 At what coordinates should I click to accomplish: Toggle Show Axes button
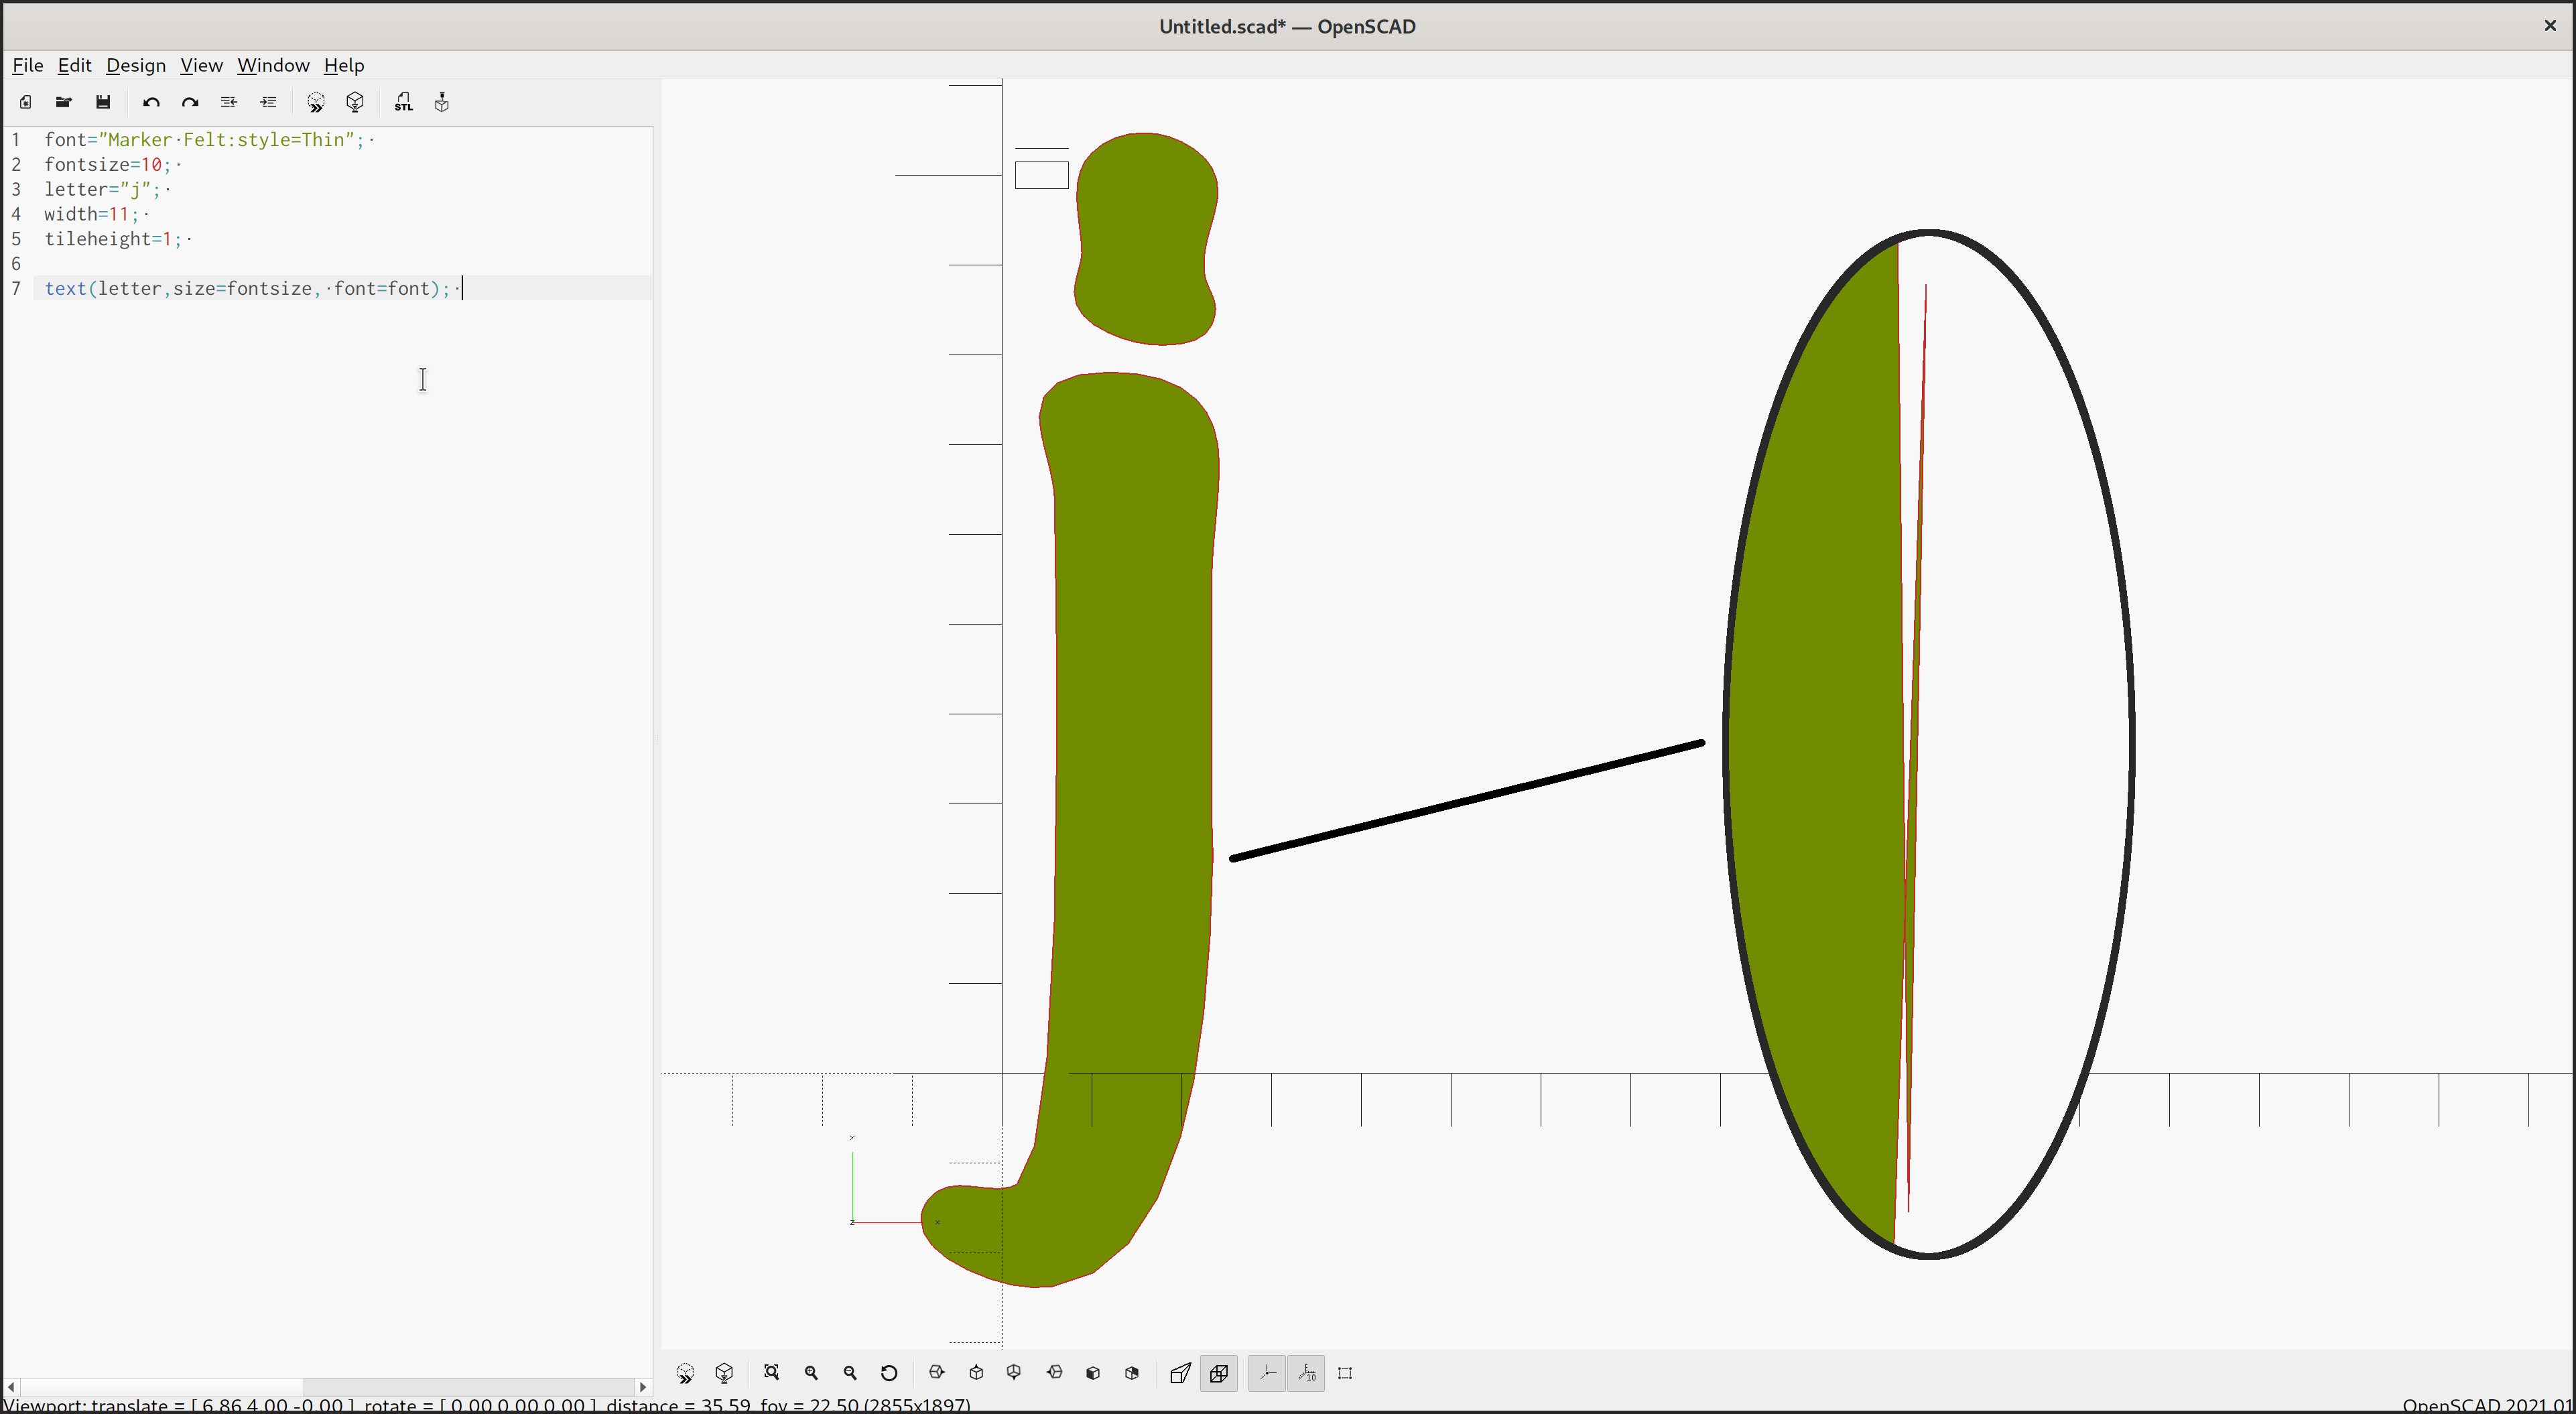click(1267, 1373)
